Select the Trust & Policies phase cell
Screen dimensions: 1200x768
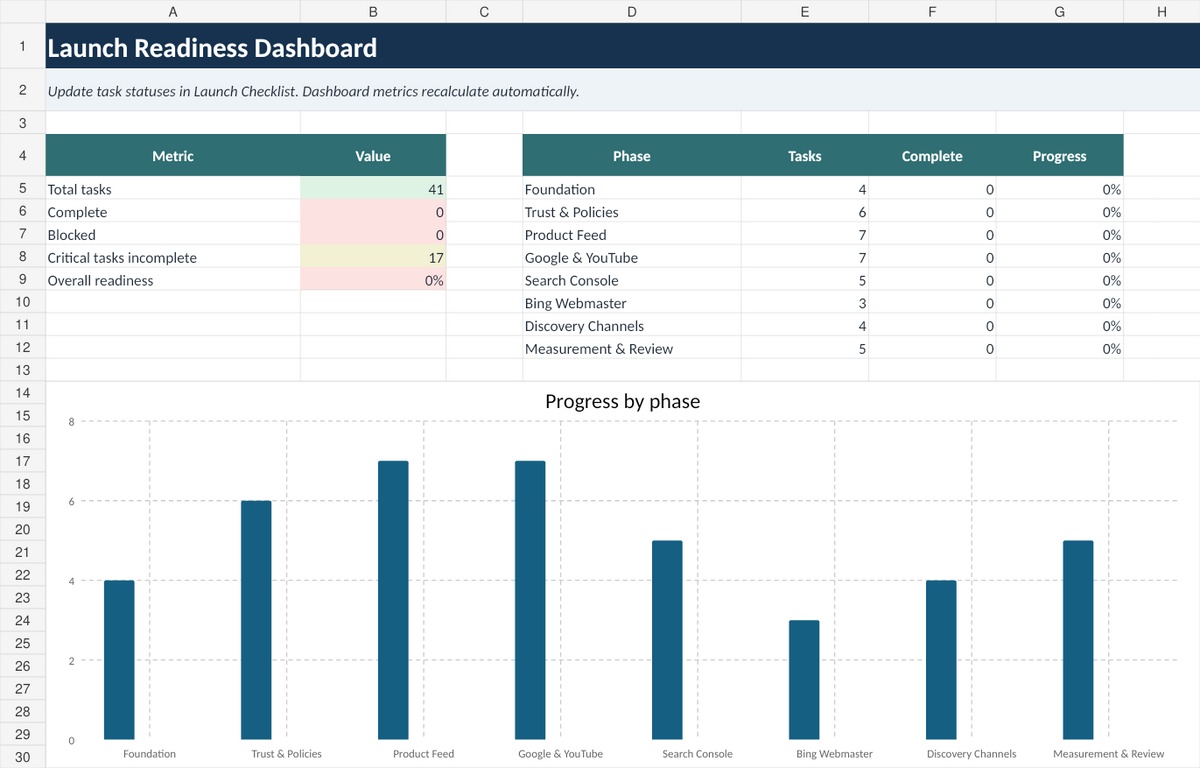point(632,212)
